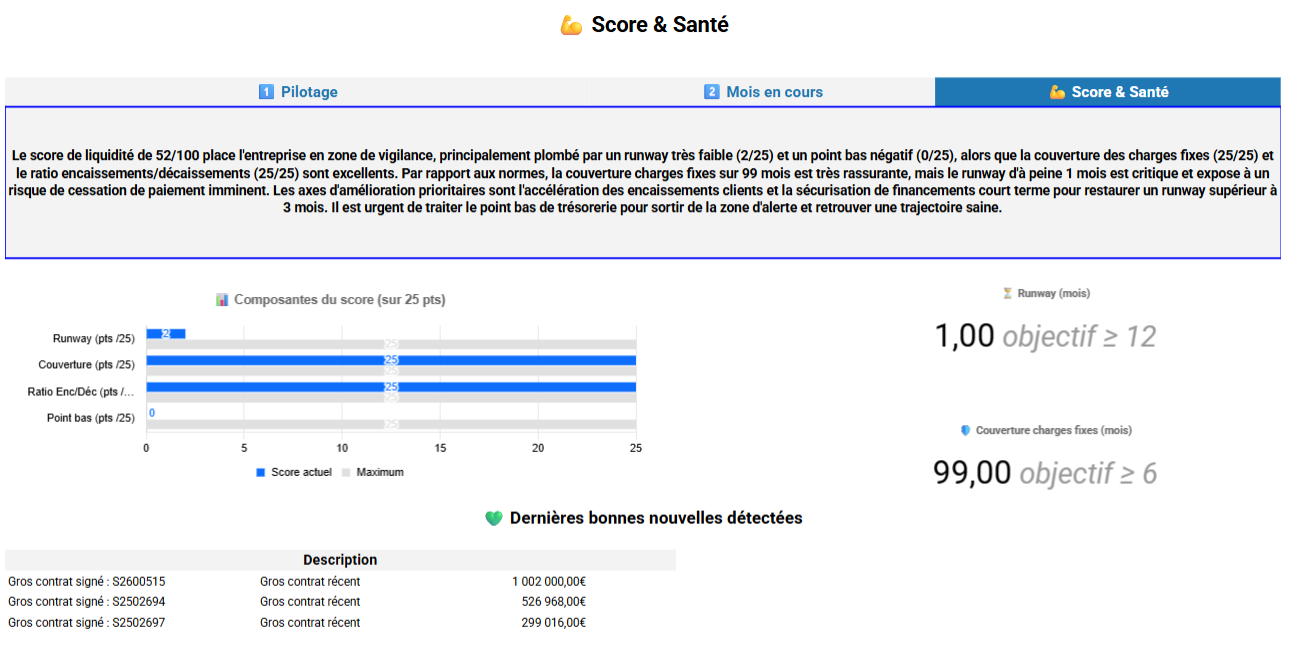1312x649 pixels.
Task: Click the blue Ratio Enc/Déc score bar
Action: (391, 387)
